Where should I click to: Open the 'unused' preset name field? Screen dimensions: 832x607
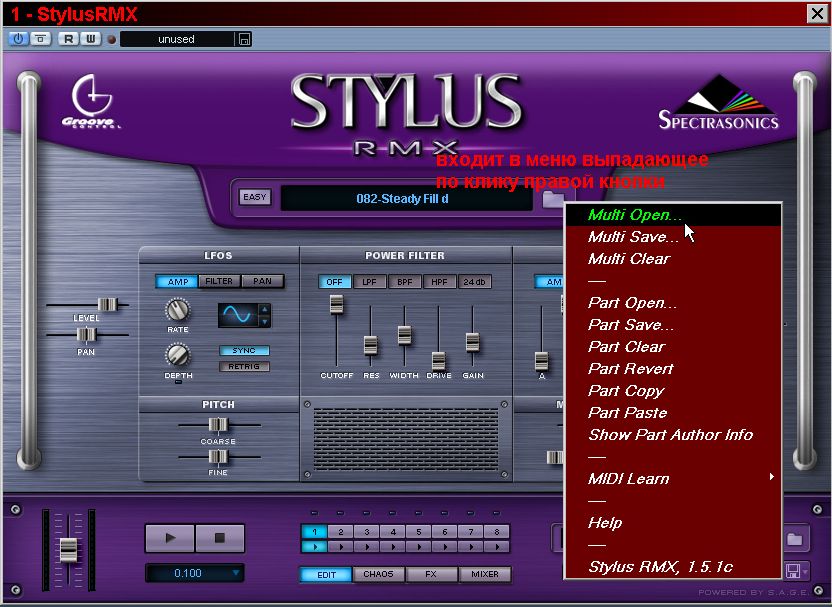[x=177, y=39]
